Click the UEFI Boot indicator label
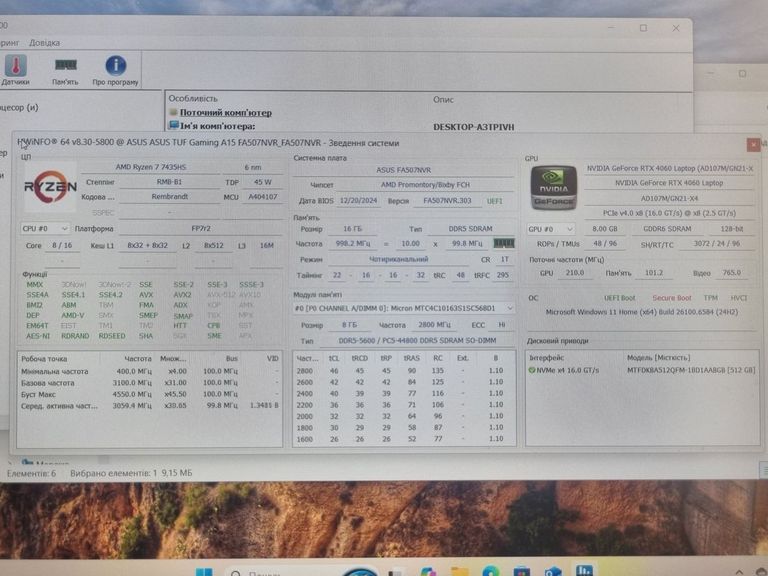 619,297
